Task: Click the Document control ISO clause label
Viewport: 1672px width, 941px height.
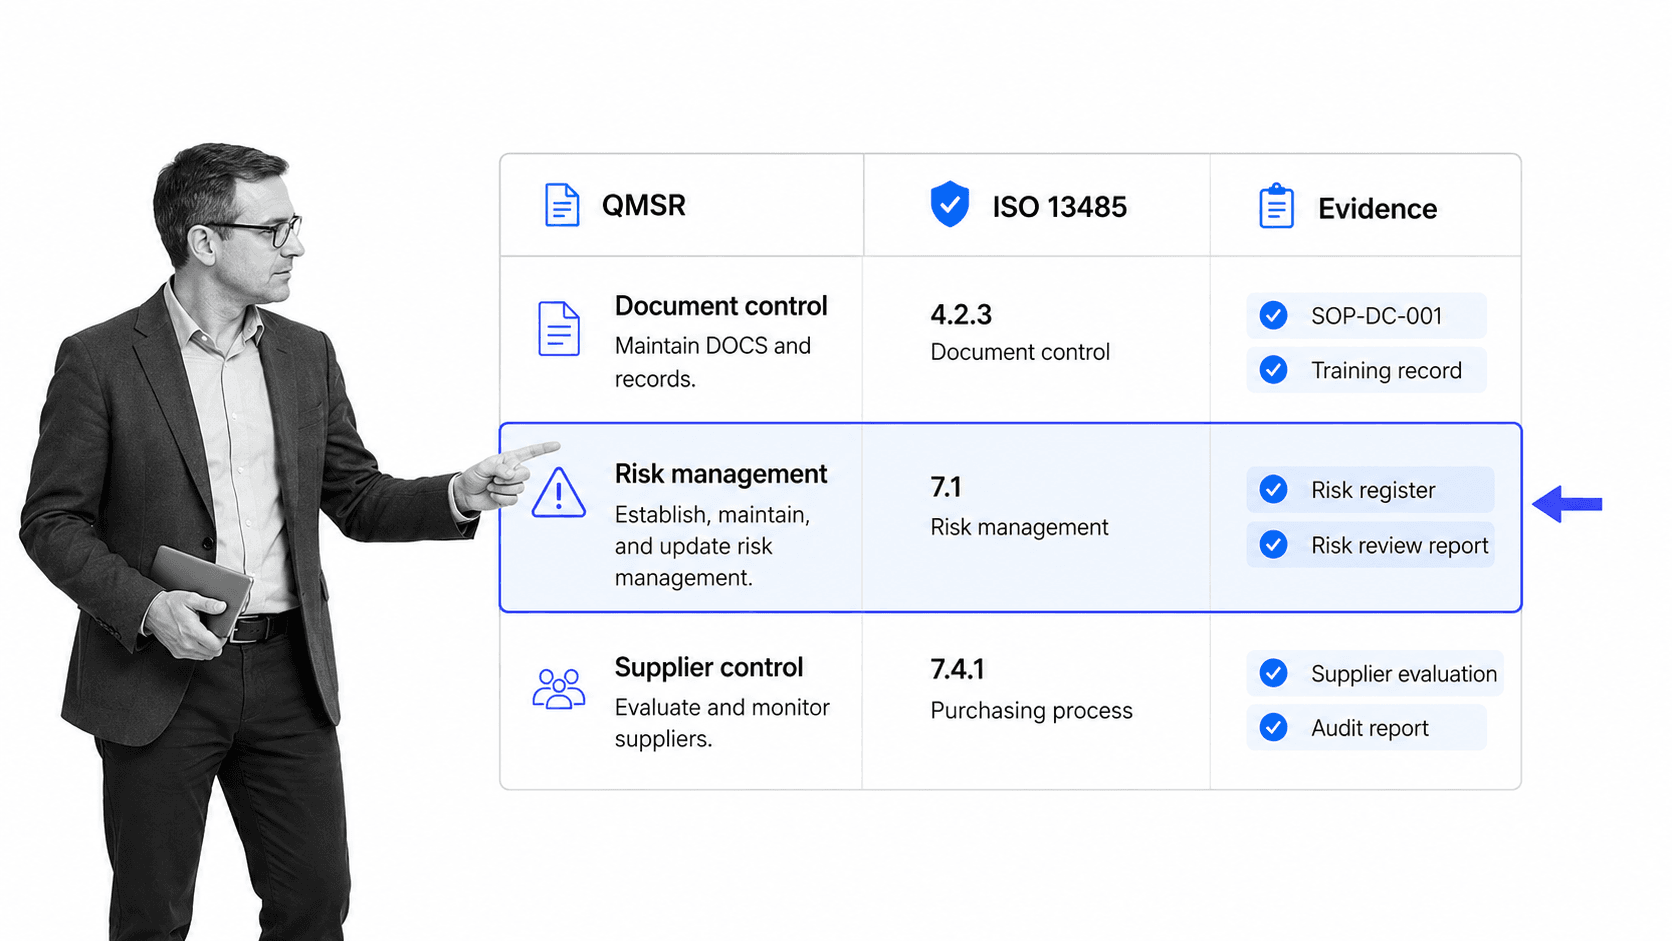Action: [1020, 352]
